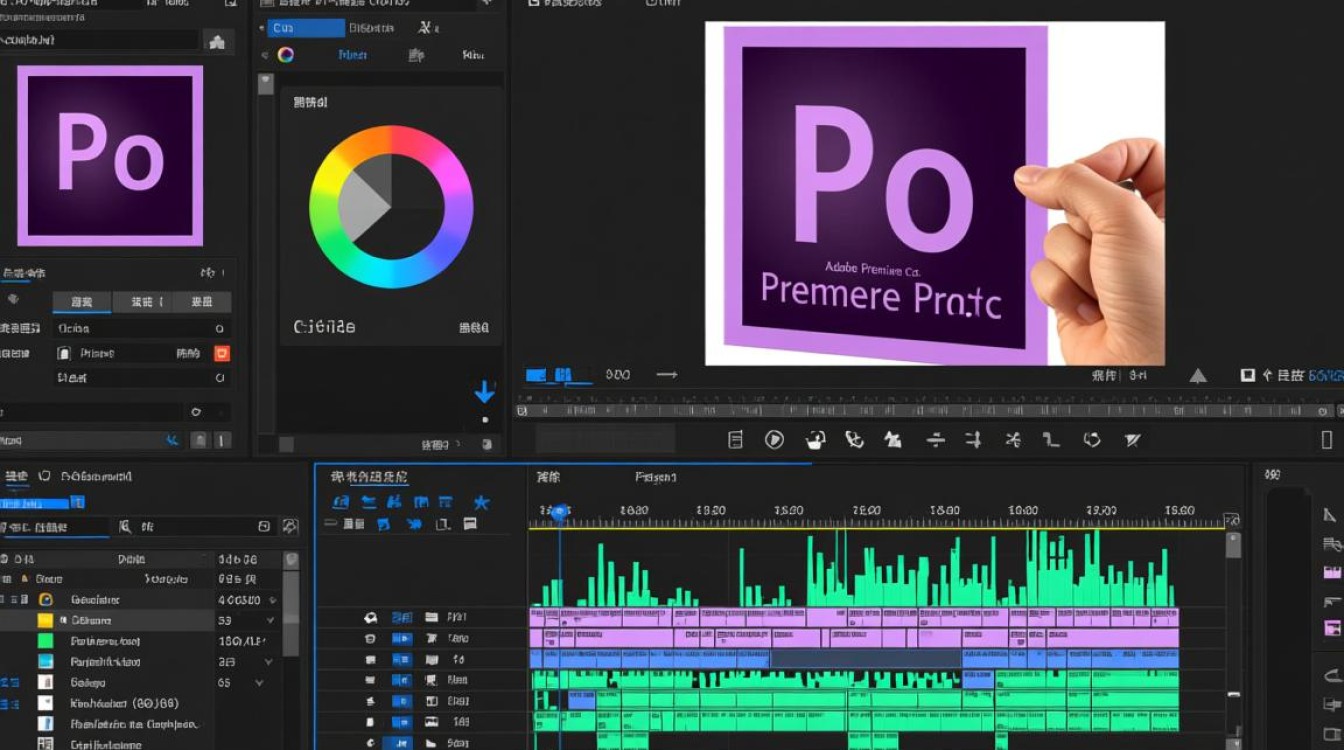Click the page icon left of the play button
The image size is (1344, 750).
[736, 439]
